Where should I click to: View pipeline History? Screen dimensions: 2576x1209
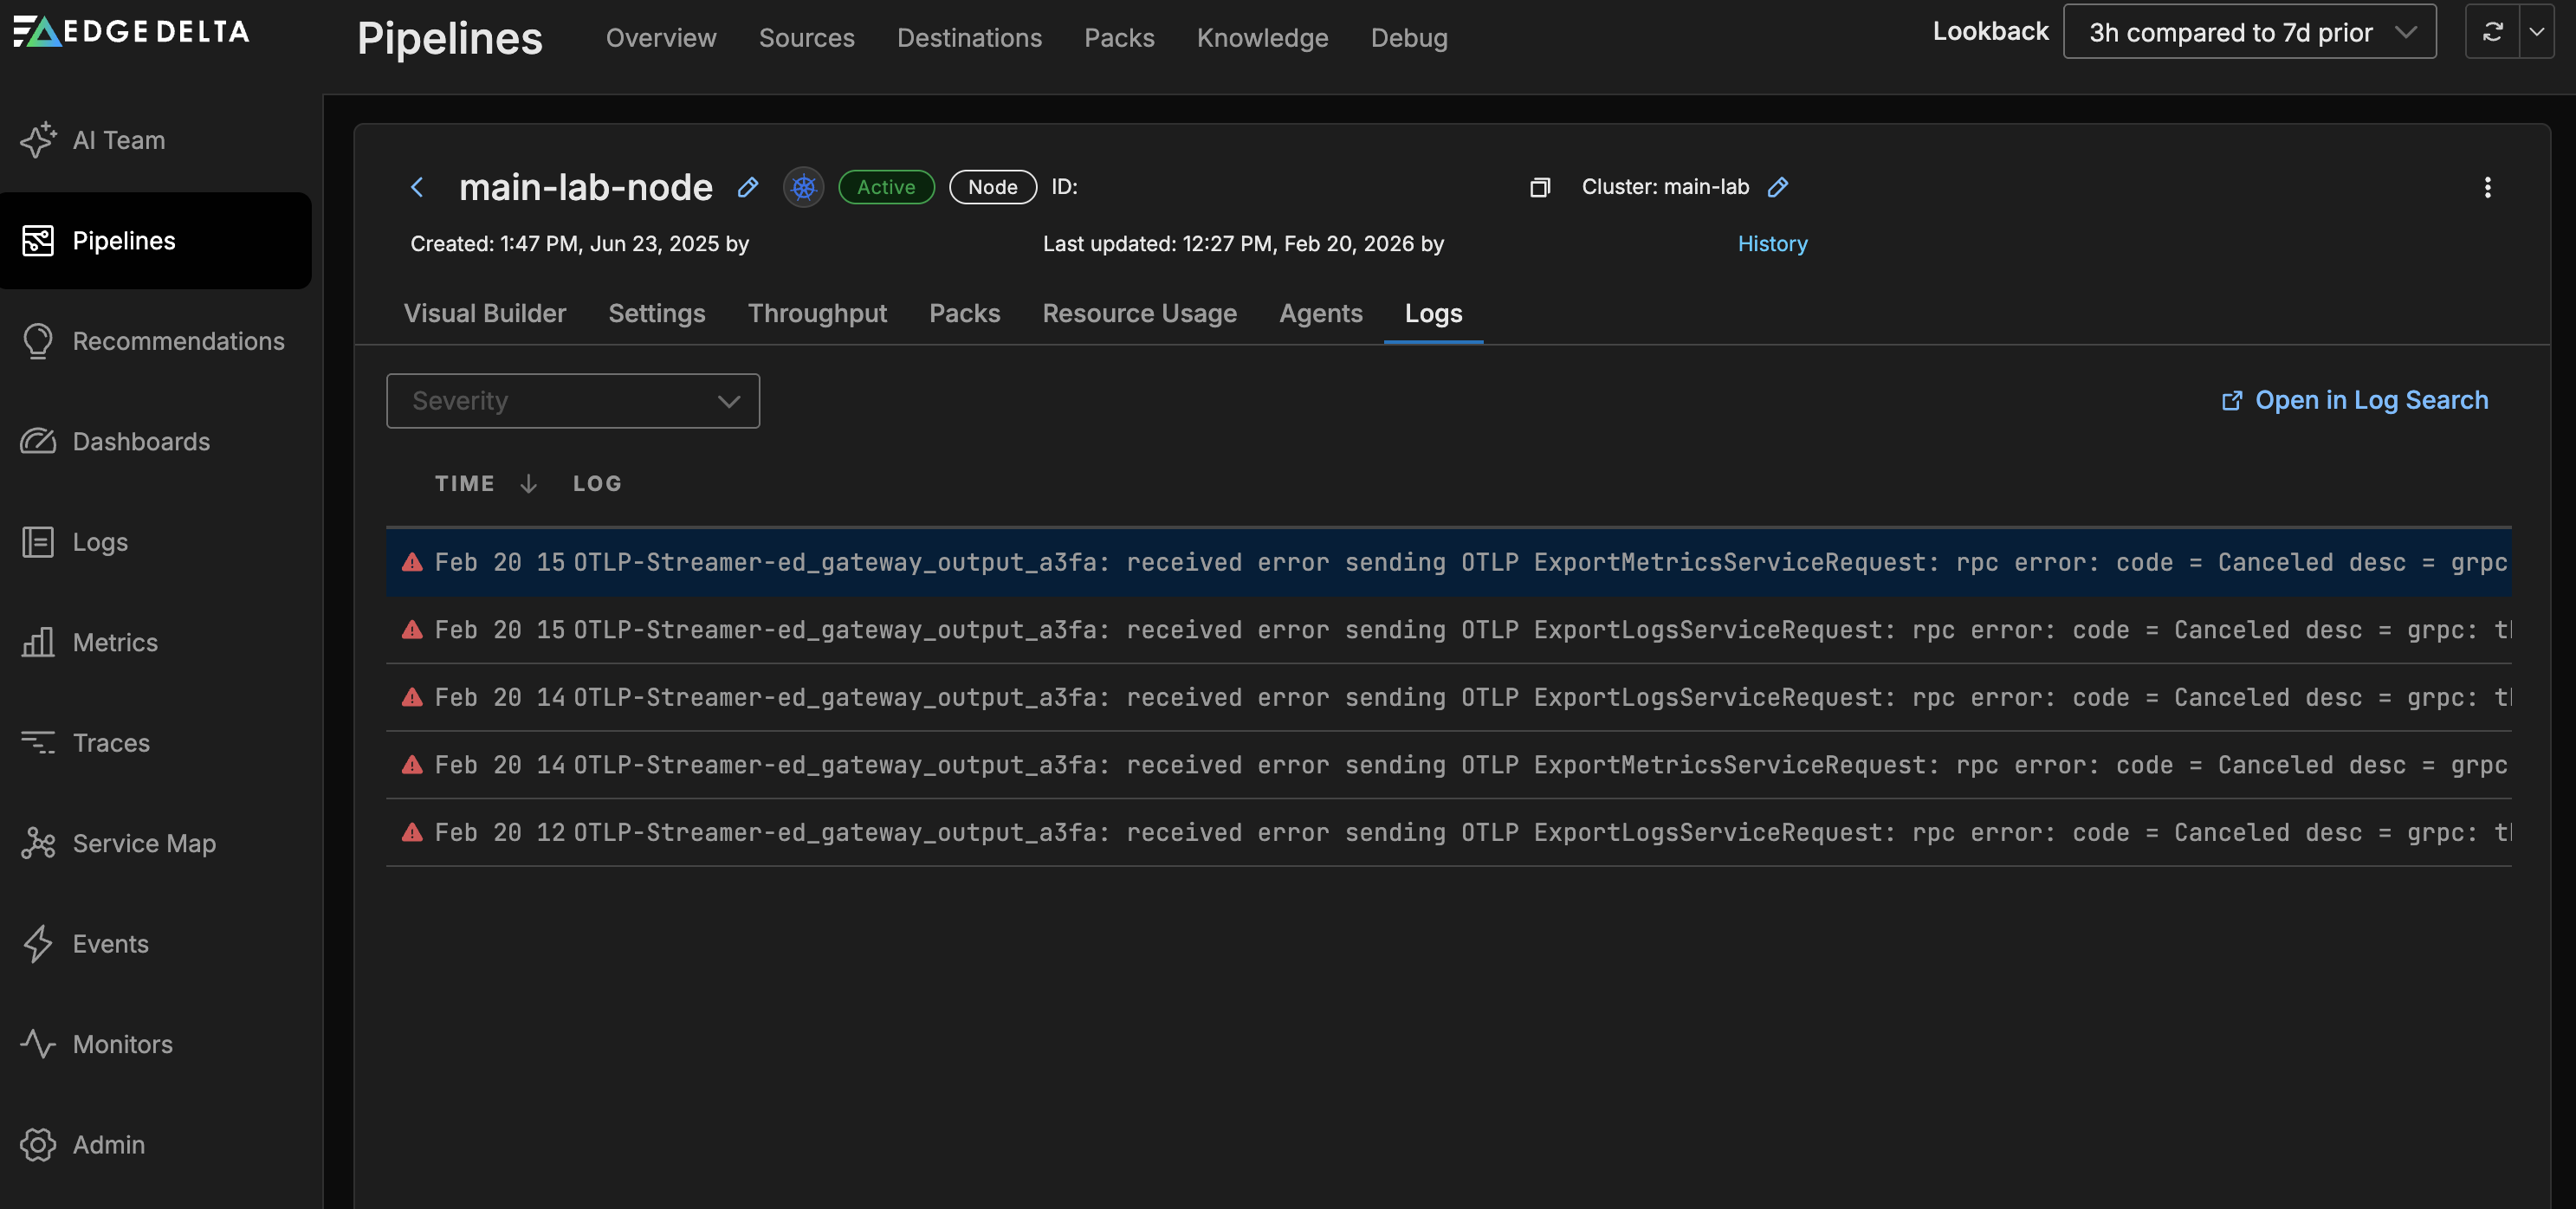point(1771,243)
